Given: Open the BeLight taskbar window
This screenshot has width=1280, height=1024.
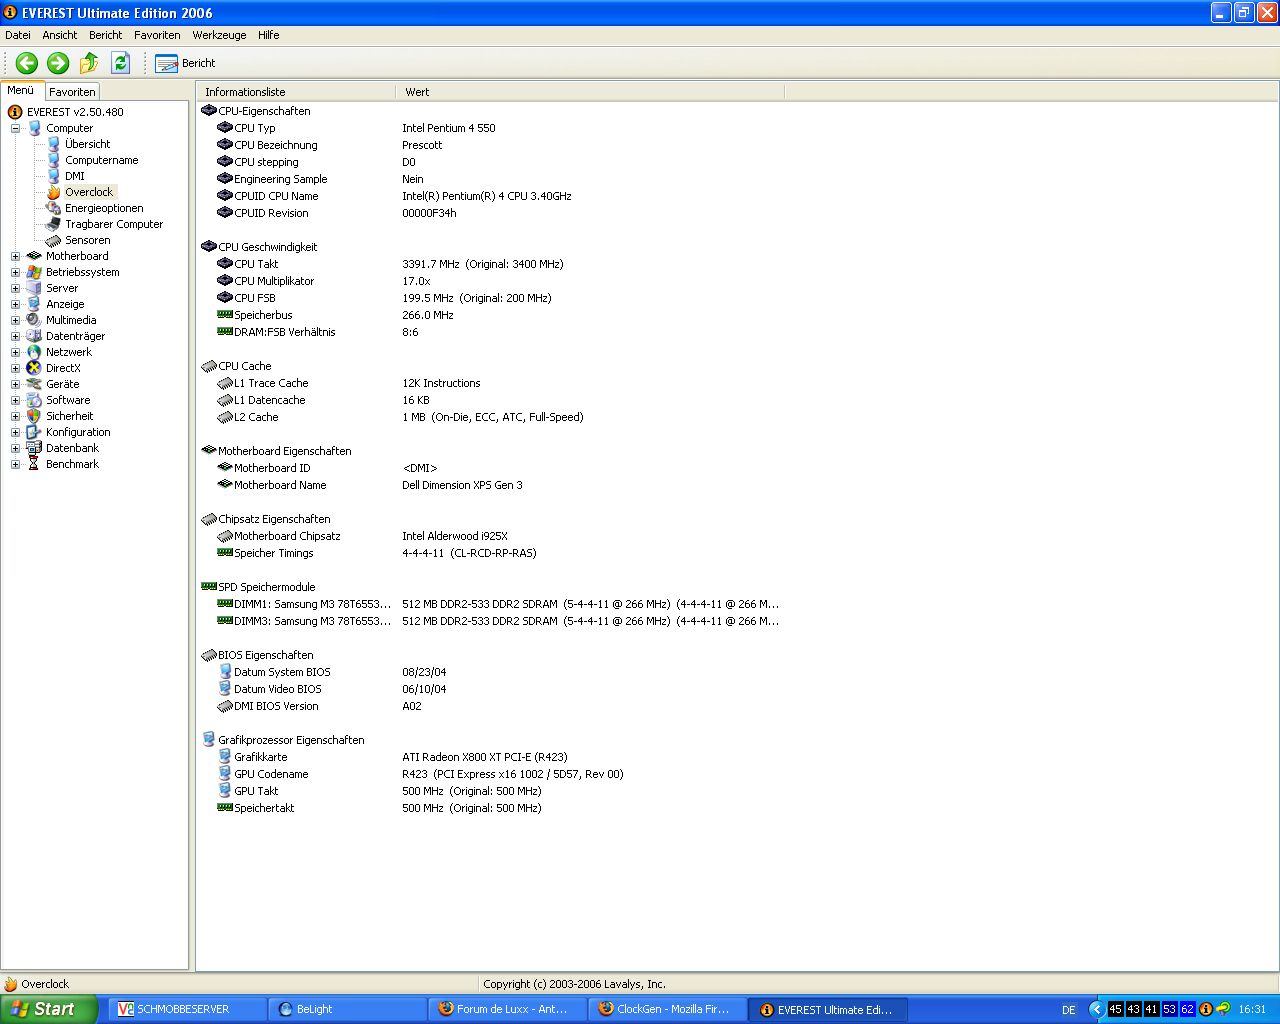Looking at the screenshot, I should (346, 1009).
